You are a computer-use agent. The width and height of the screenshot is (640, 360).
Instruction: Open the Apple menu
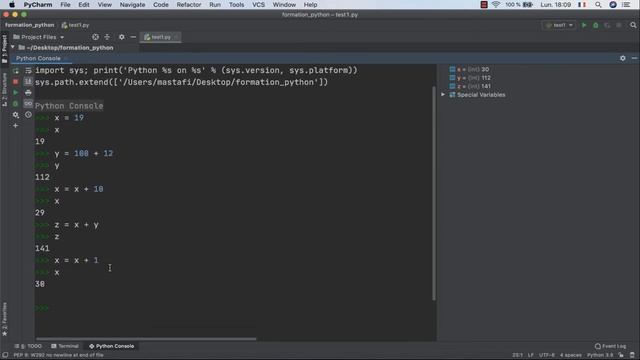(12, 5)
